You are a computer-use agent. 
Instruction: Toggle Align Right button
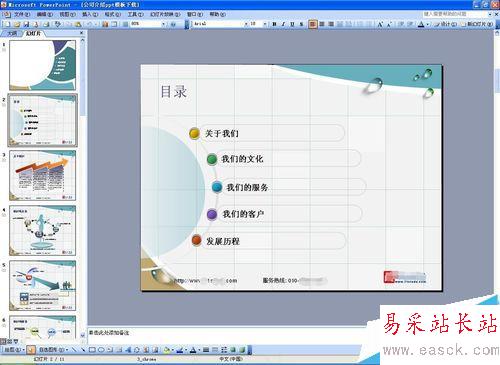pos(331,24)
